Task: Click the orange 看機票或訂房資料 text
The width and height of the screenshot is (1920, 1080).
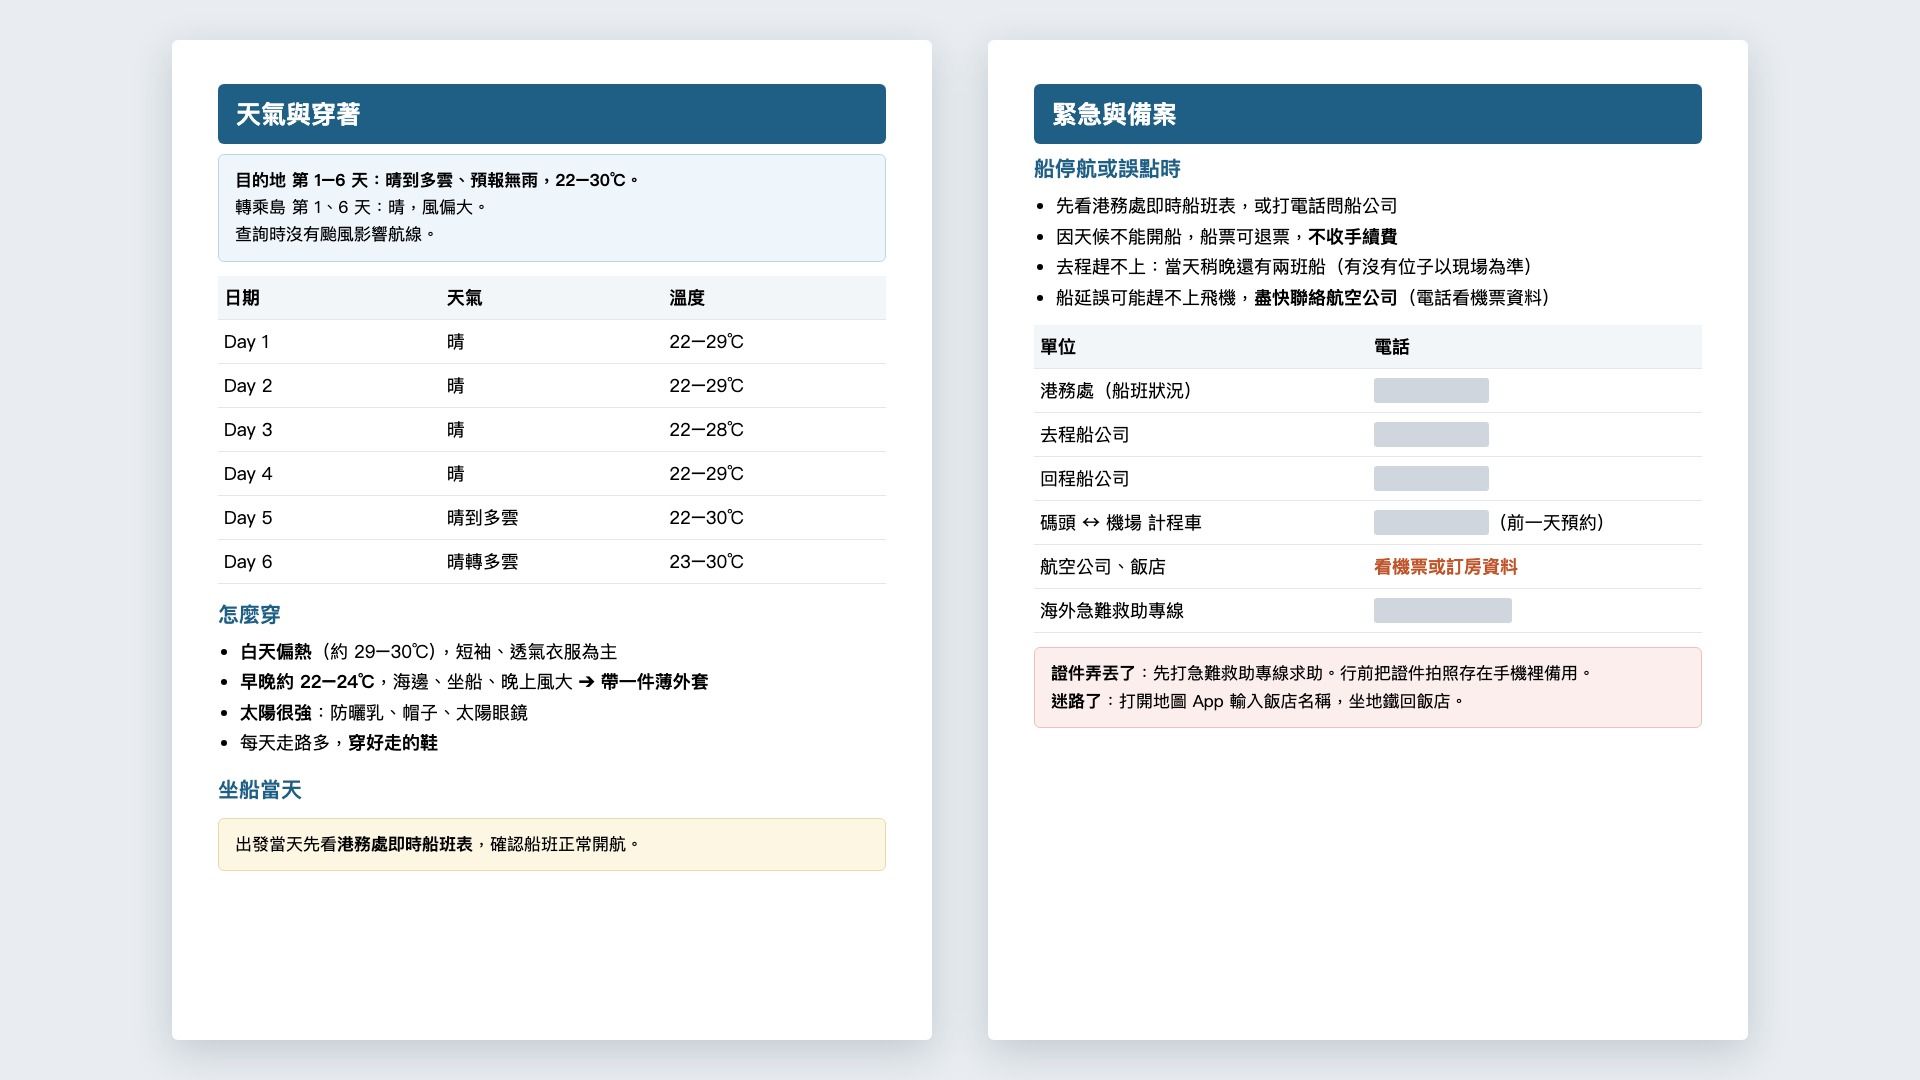Action: [1446, 567]
